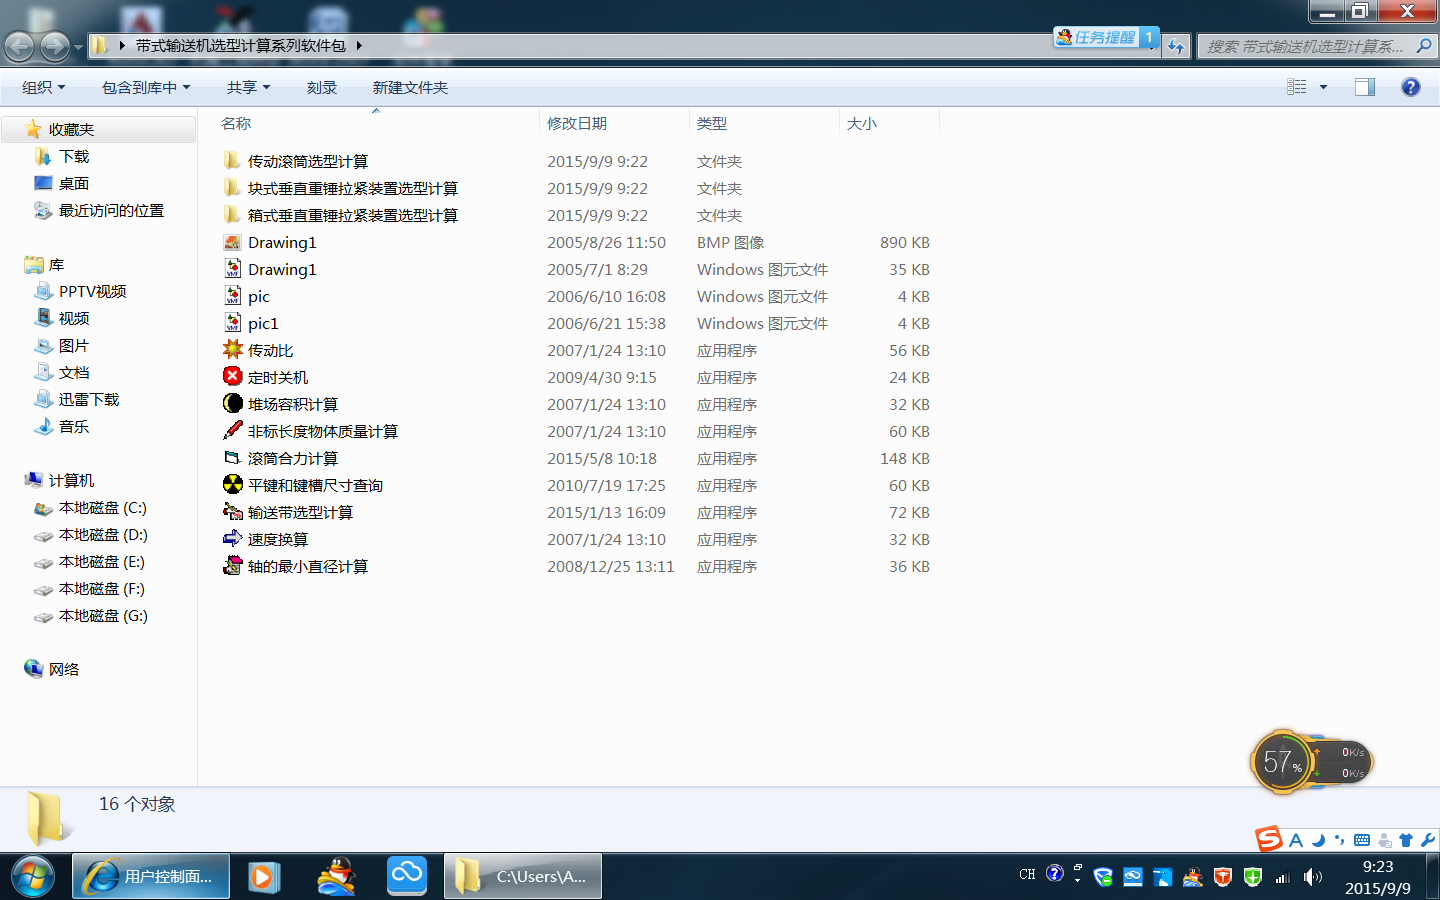Open 本地磁盘 (G:) drive
1440x900 pixels.
(103, 615)
